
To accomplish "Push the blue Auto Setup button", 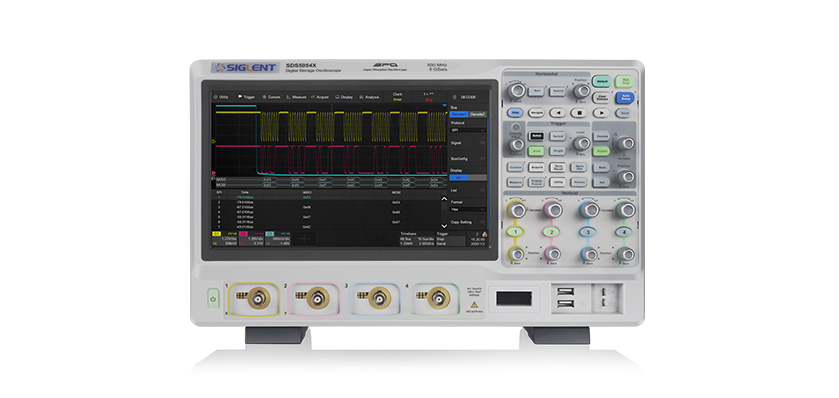I will point(624,98).
